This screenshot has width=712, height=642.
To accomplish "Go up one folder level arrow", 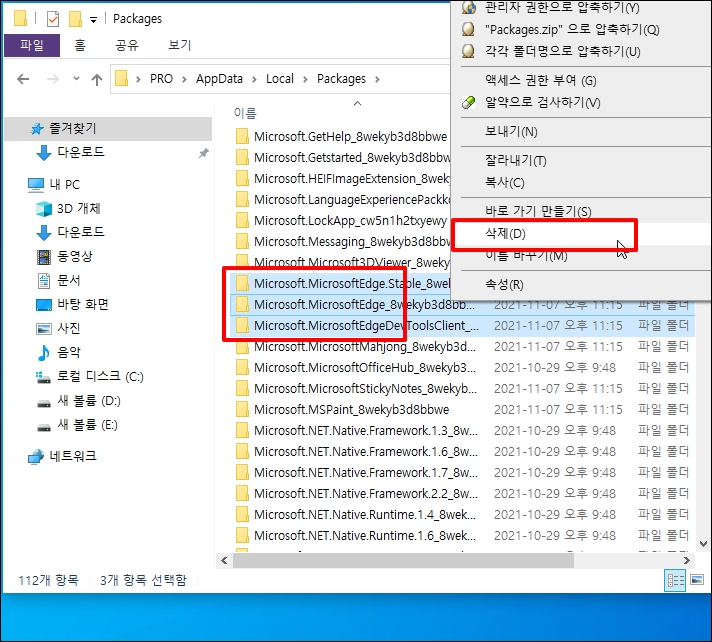I will click(x=96, y=80).
